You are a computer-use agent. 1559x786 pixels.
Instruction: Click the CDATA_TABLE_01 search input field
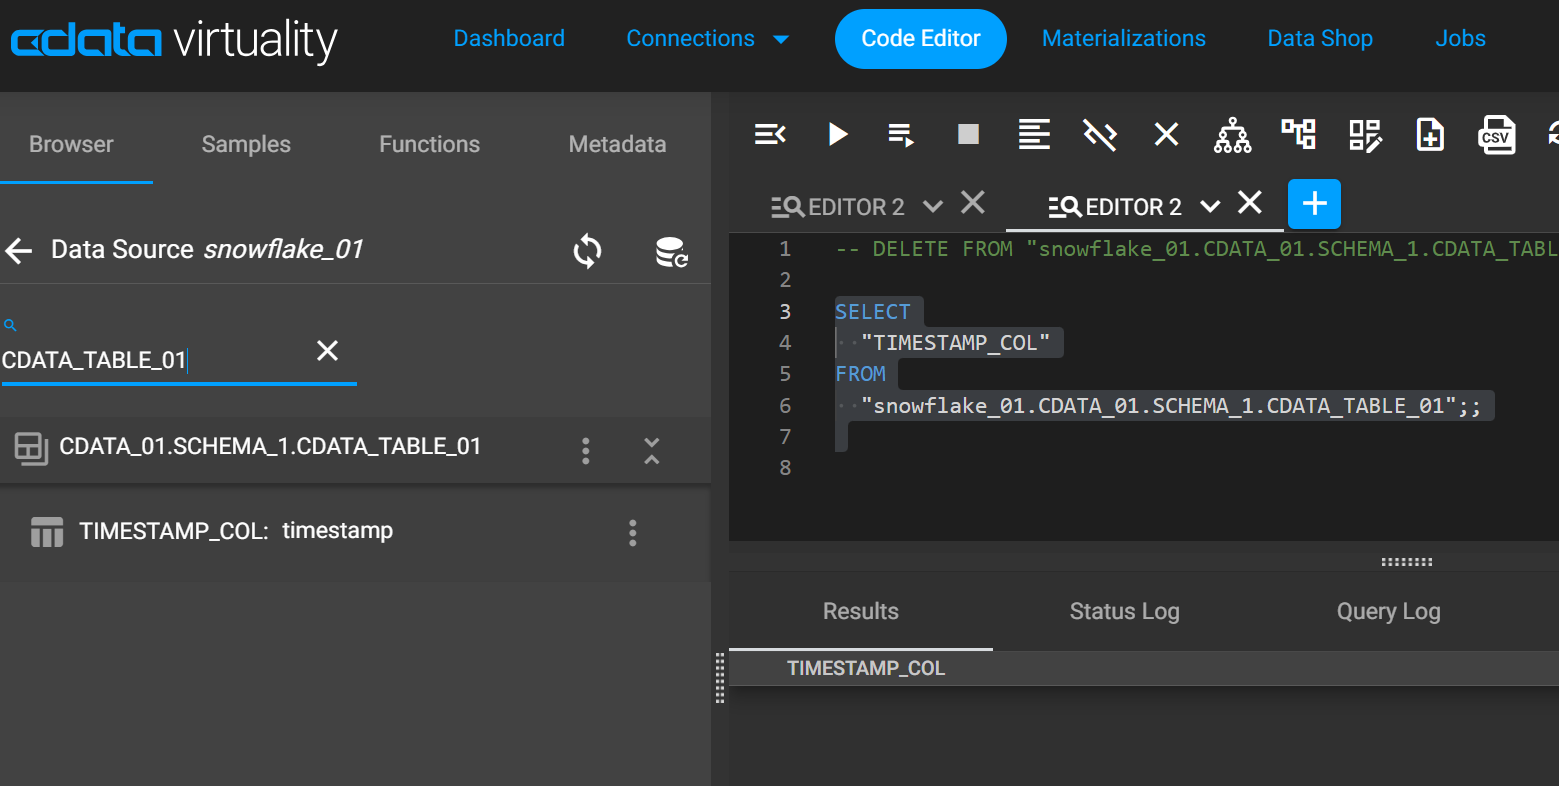pyautogui.click(x=150, y=360)
